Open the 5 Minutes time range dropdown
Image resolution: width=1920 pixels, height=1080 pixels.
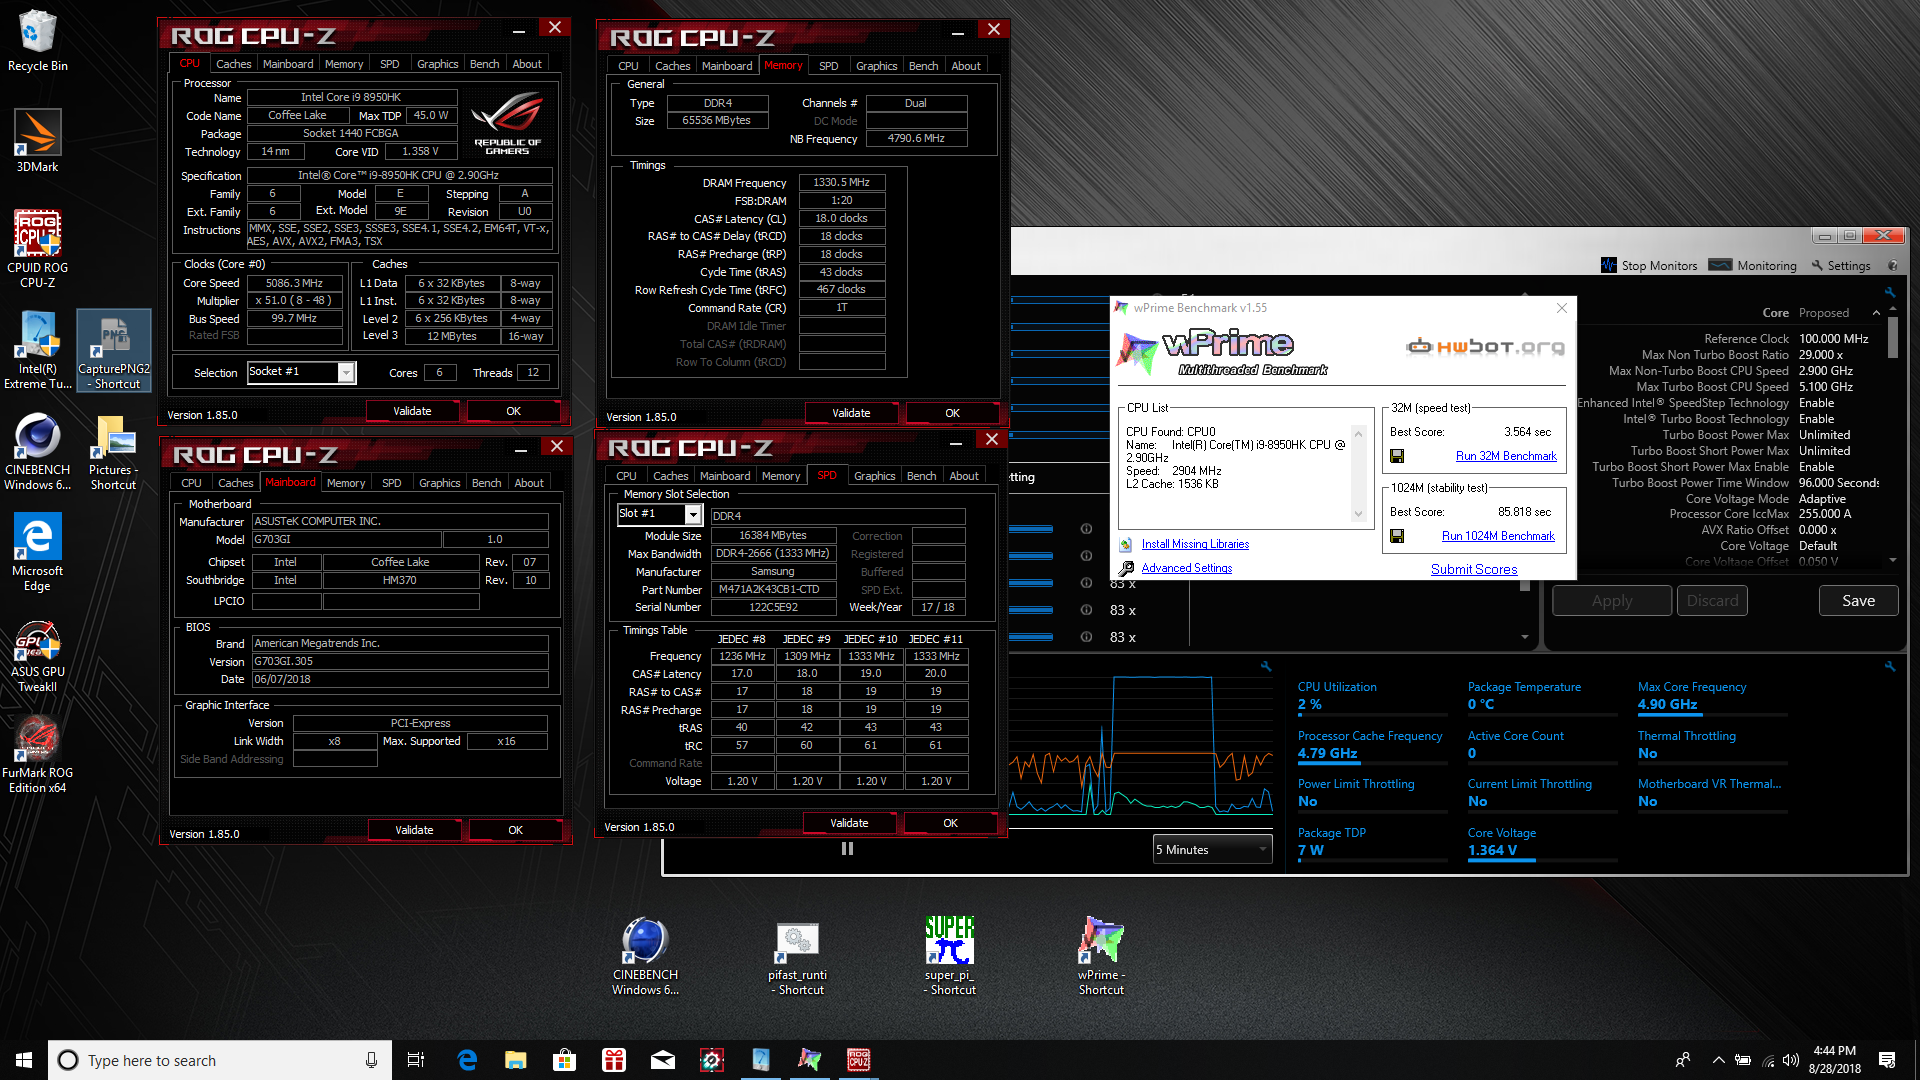(x=1212, y=849)
